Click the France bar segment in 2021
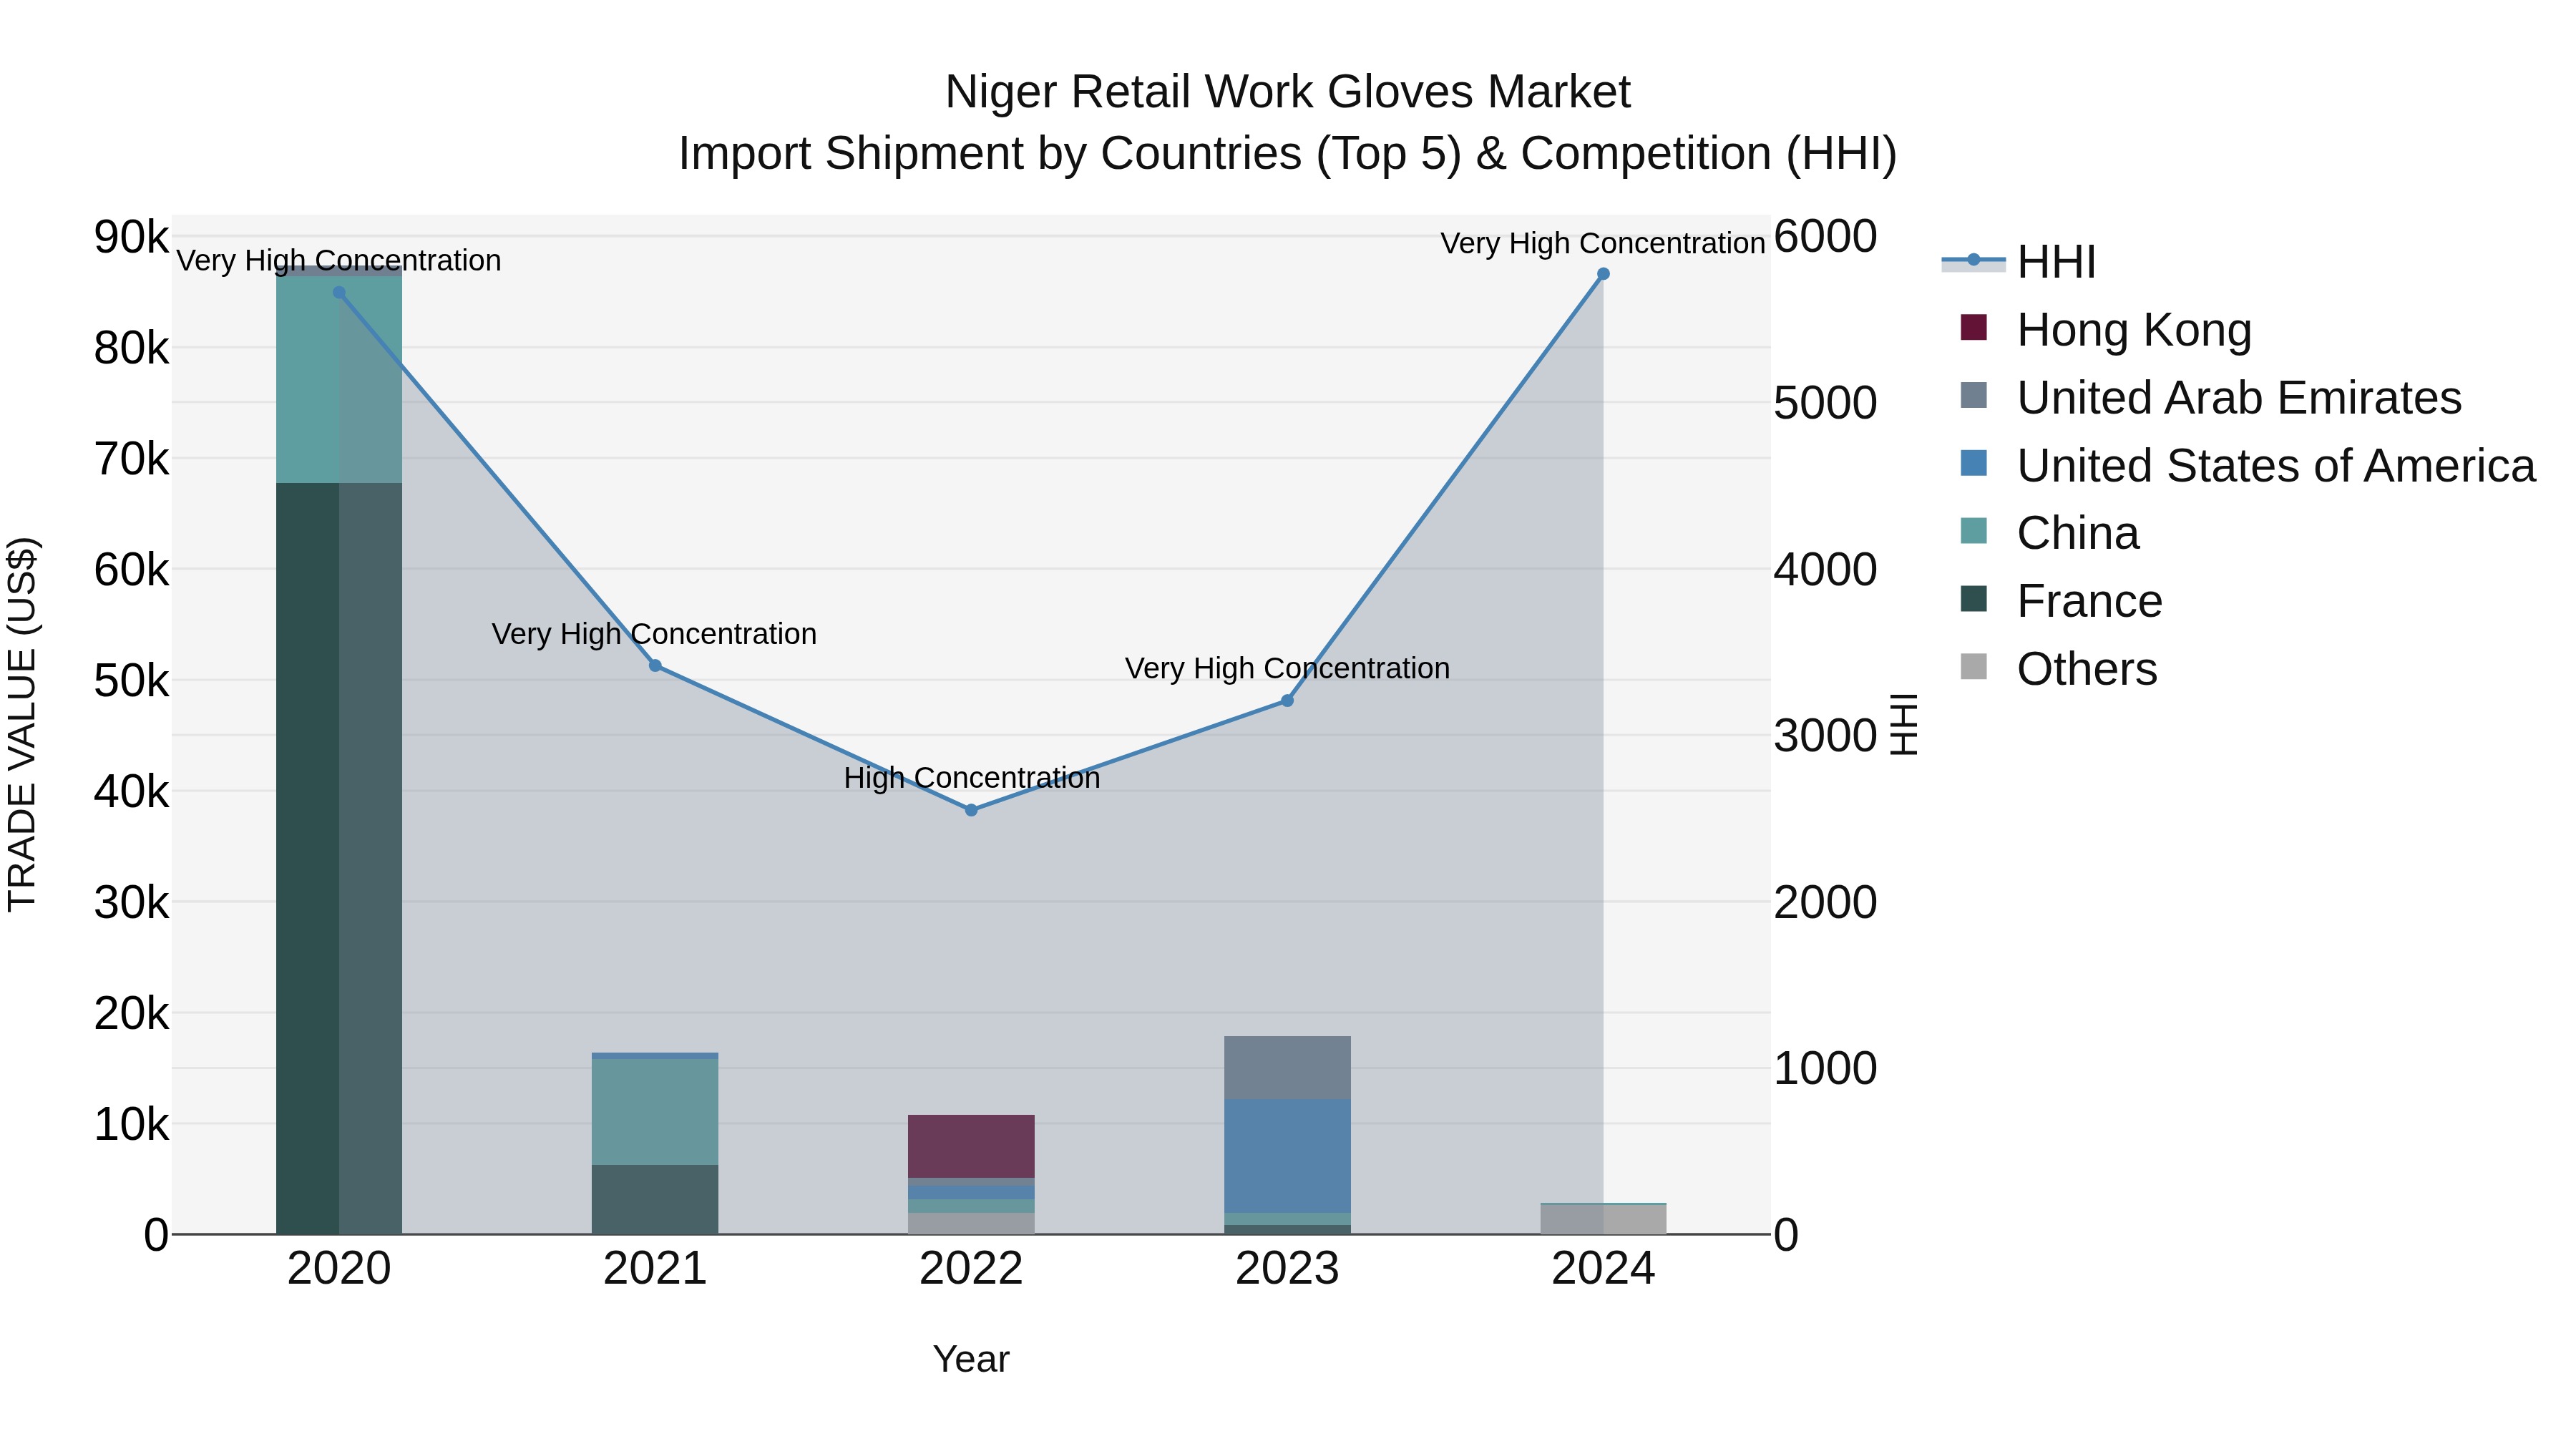The width and height of the screenshot is (2576, 1449). point(655,1199)
